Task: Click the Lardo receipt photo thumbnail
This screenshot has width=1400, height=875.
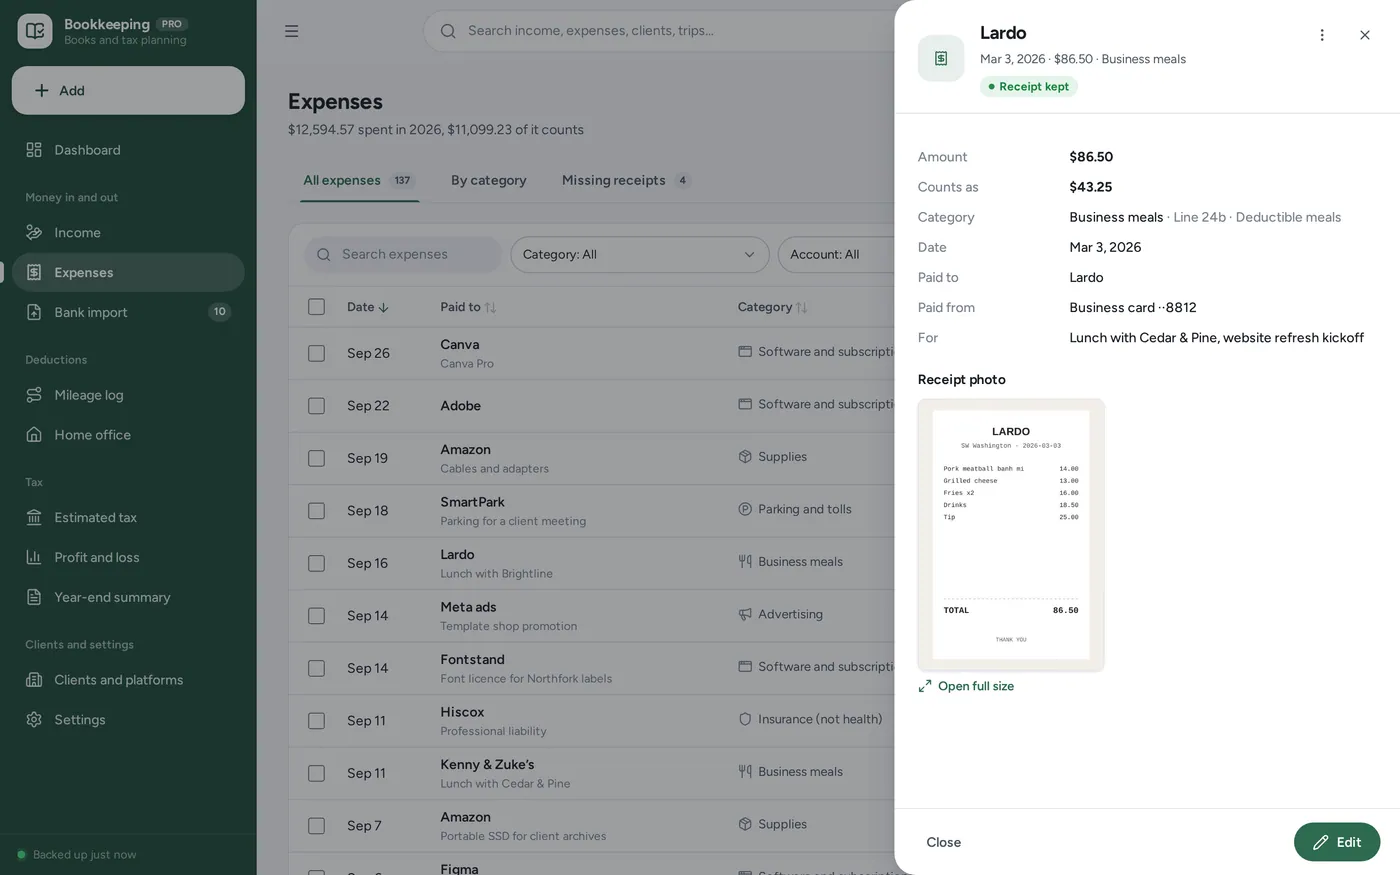Action: coord(1011,535)
